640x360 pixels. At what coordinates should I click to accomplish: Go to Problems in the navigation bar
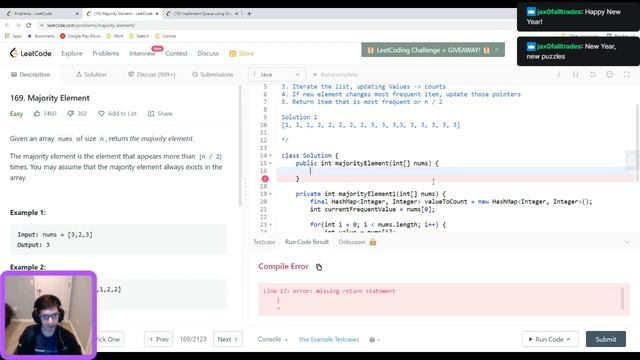[105, 53]
